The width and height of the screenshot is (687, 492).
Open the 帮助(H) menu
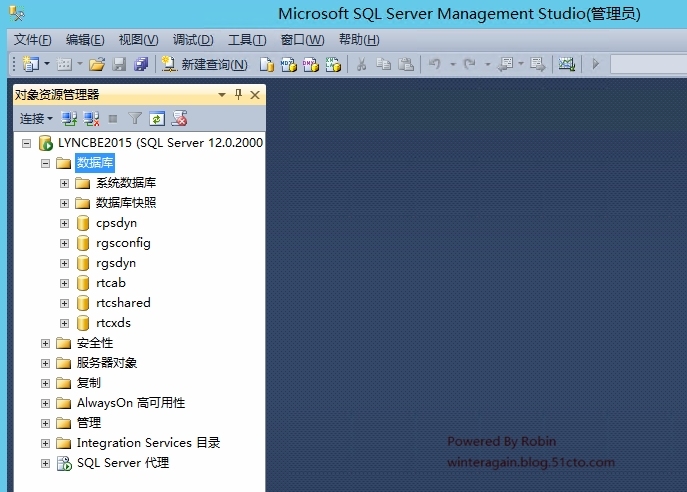359,40
